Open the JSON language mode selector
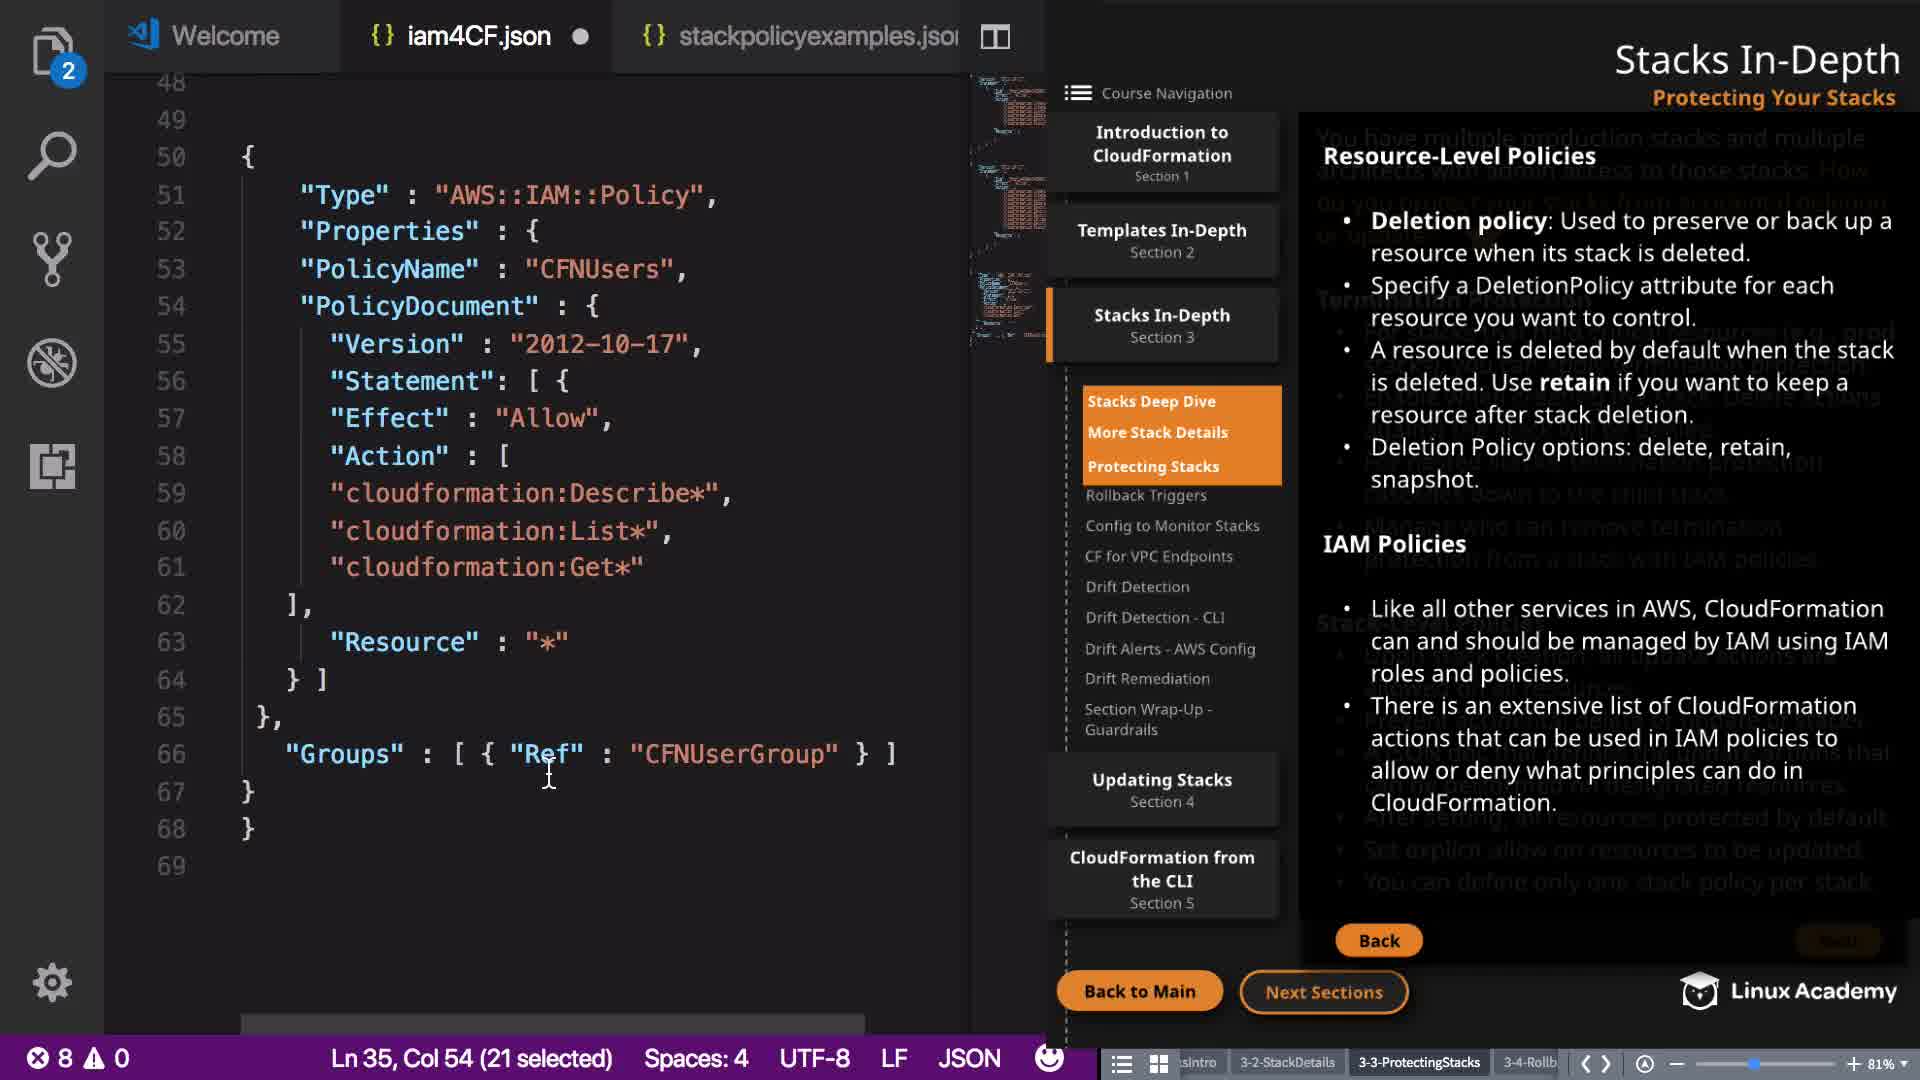This screenshot has height=1080, width=1920. pyautogui.click(x=968, y=1058)
